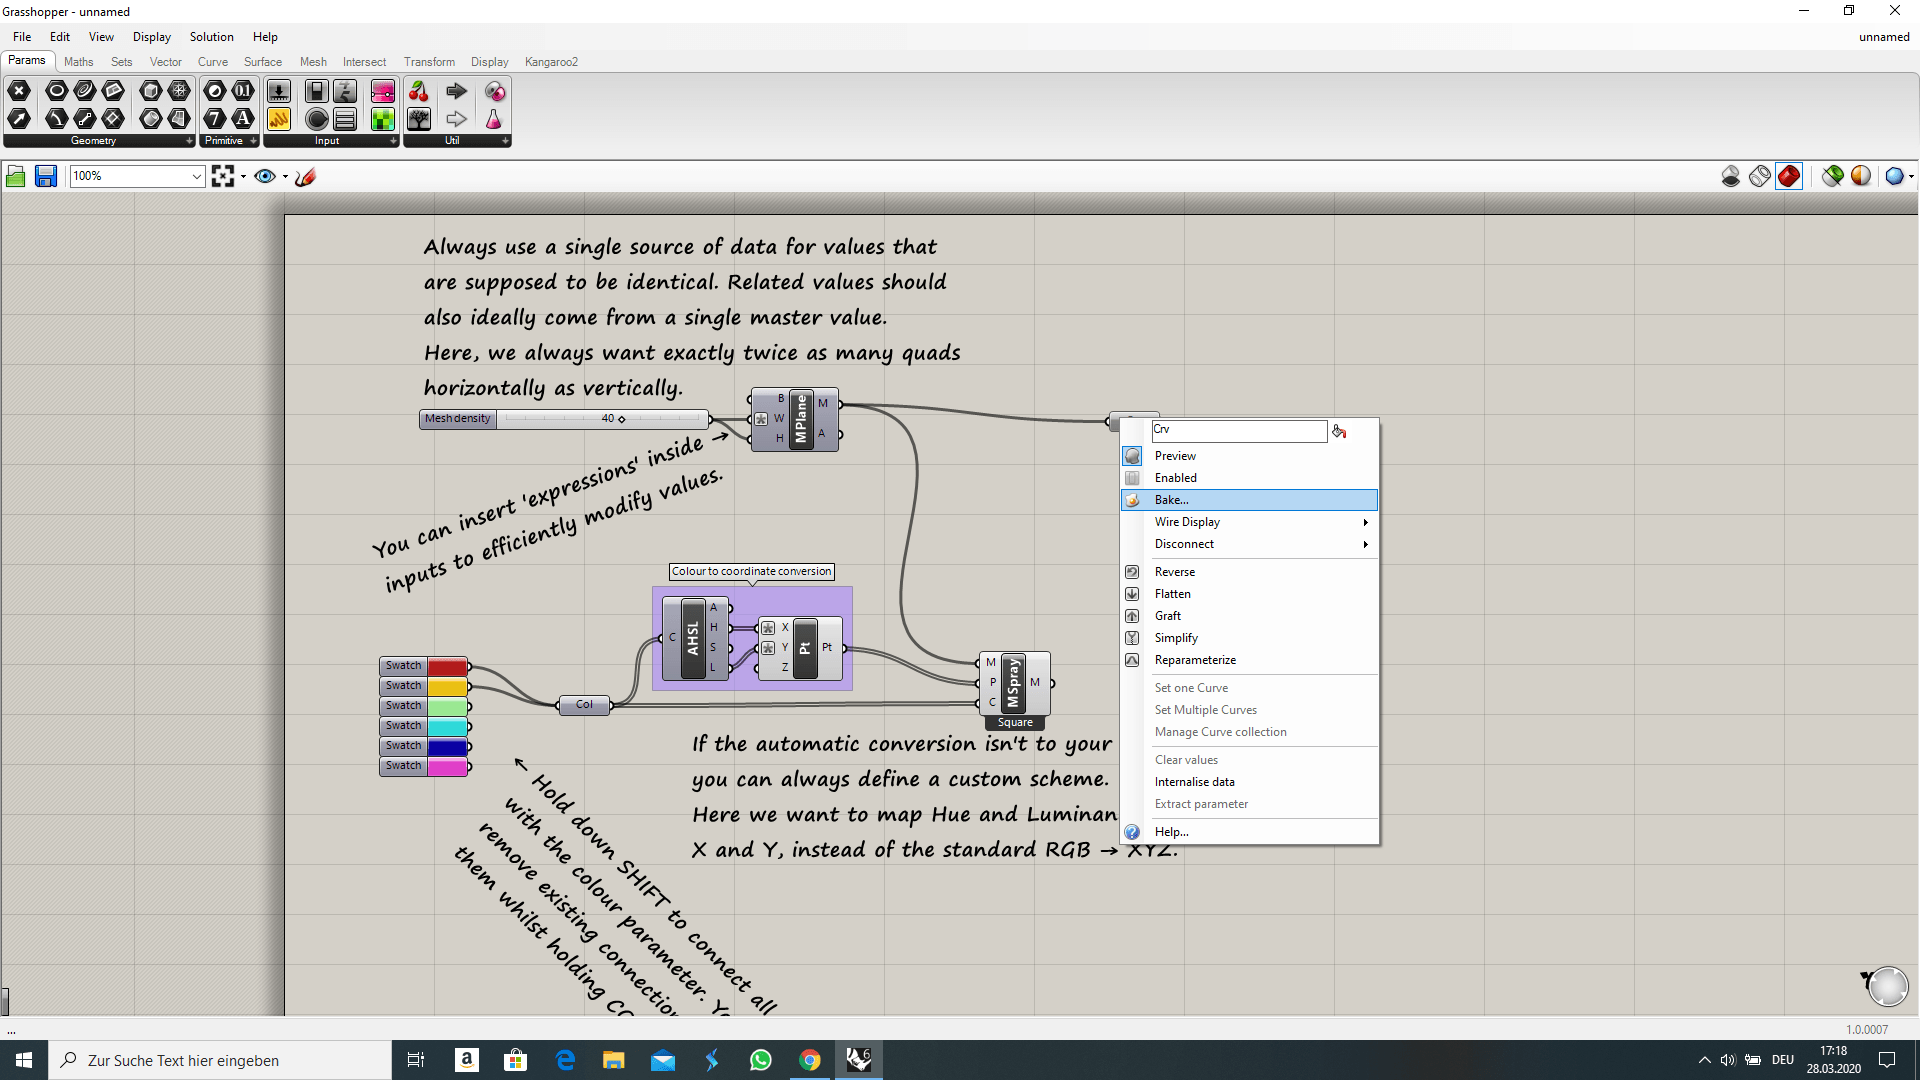1920x1080 pixels.
Task: Open the sketch pencil tool
Action: click(306, 177)
